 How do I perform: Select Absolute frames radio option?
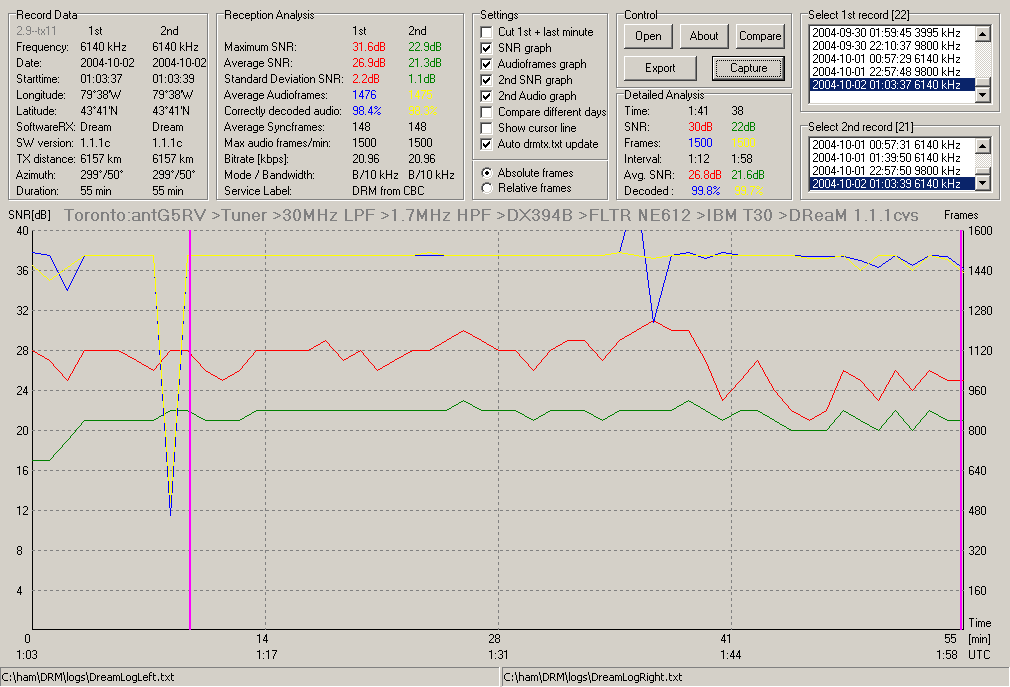click(487, 173)
